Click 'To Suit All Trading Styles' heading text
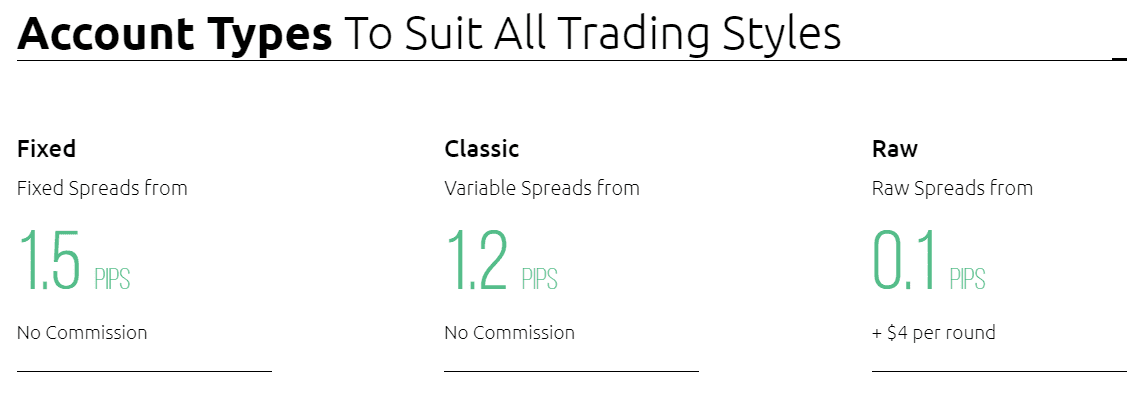Viewport: 1138px width, 393px height. point(593,33)
